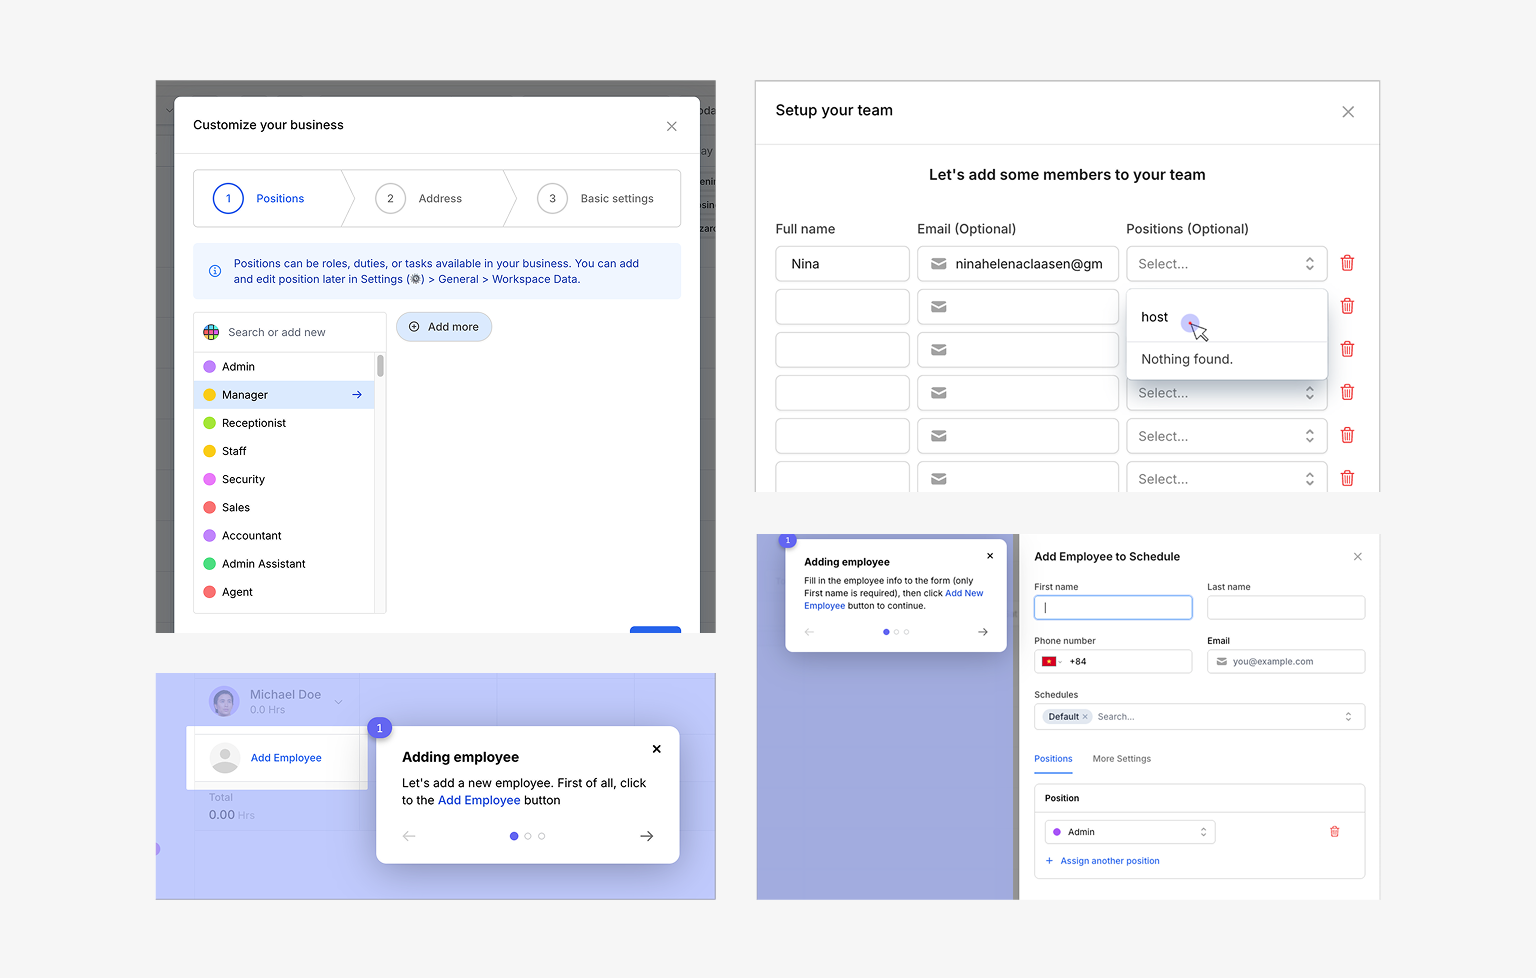Screen dimensions: 1536x978
Task: Click next arrow in small Adding employee tooltip
Action: click(x=983, y=632)
